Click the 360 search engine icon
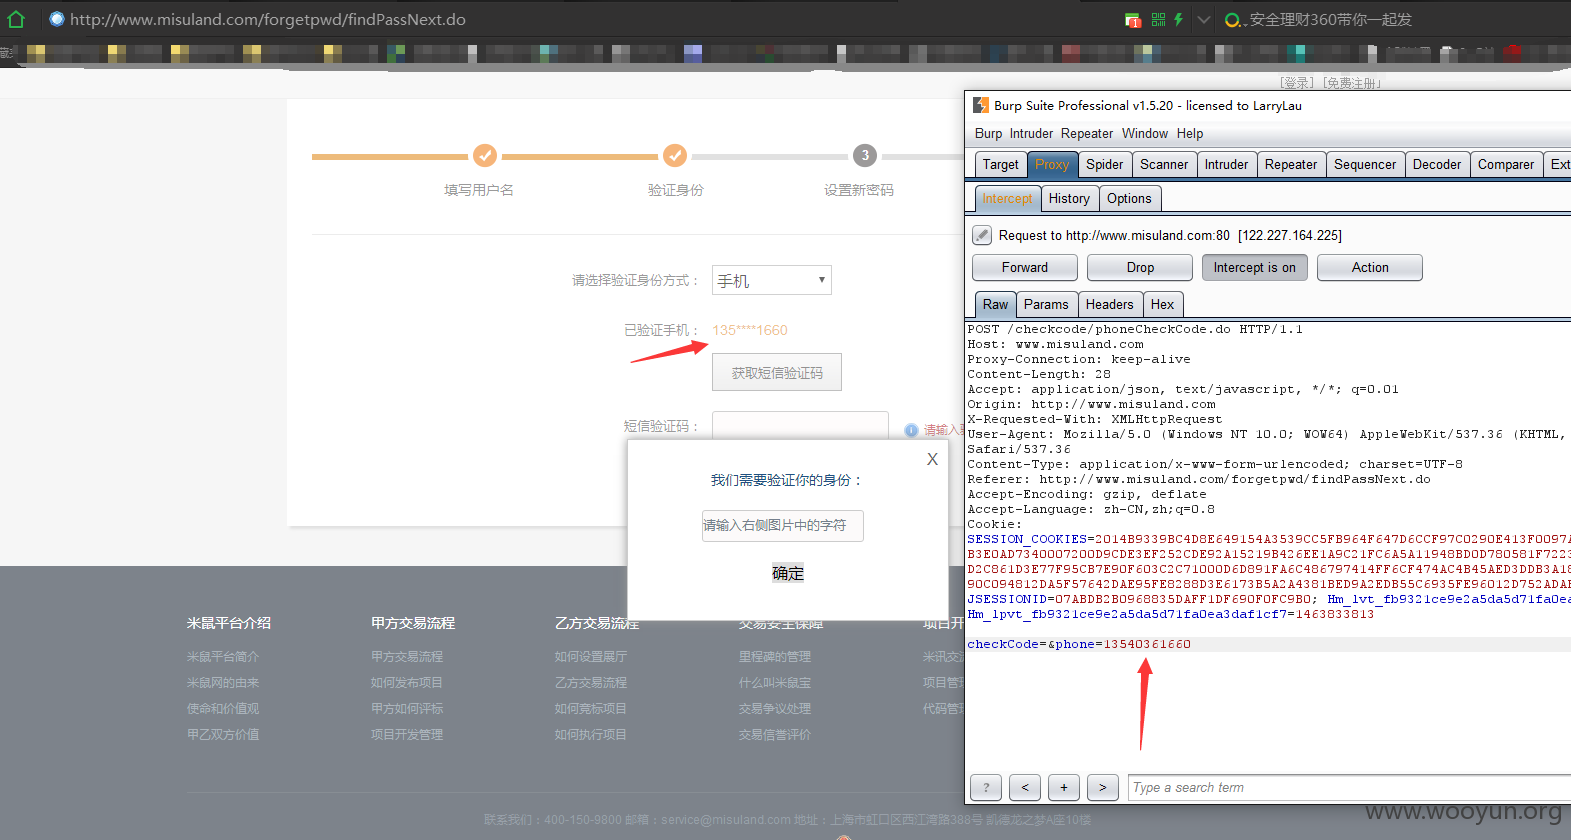This screenshot has width=1571, height=840. [x=1234, y=20]
